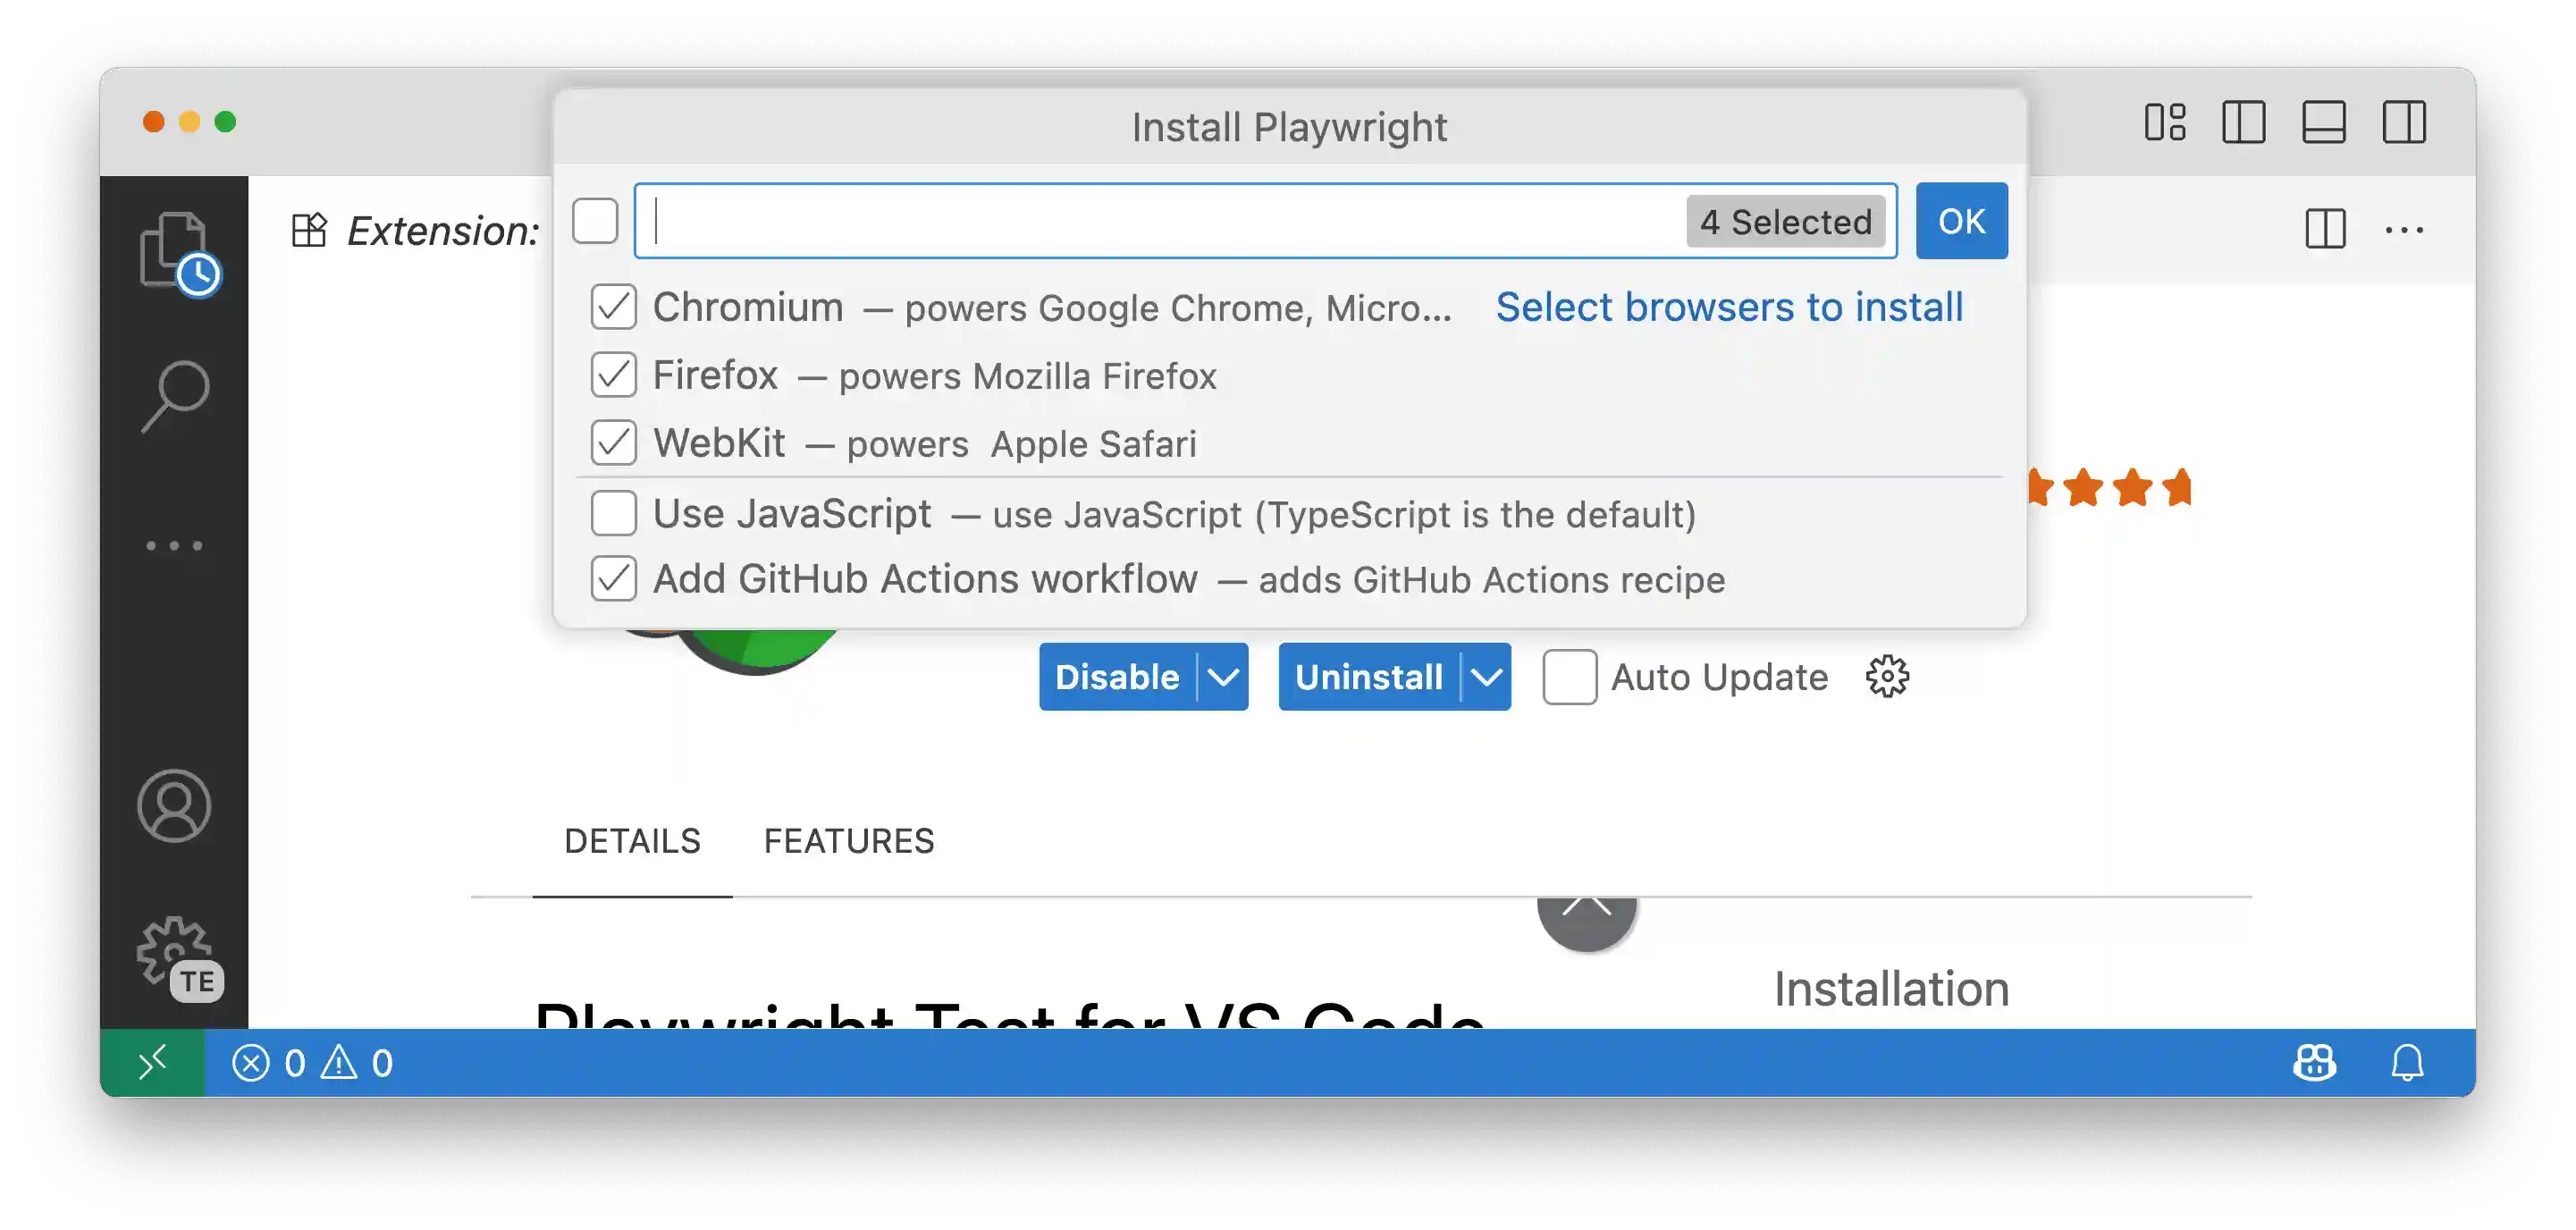The width and height of the screenshot is (2576, 1230).
Task: Confirm selection with the OK button
Action: (x=1960, y=220)
